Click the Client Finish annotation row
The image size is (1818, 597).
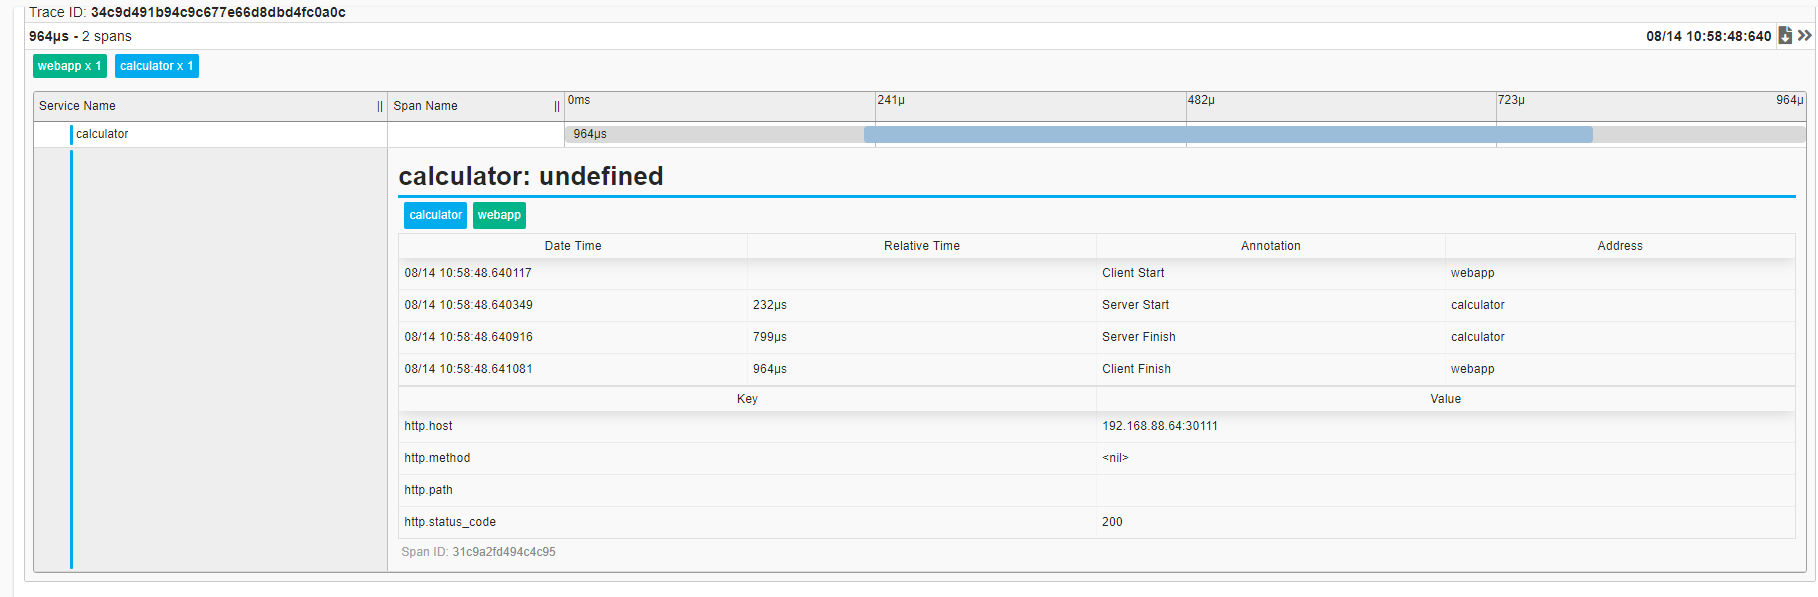click(x=1136, y=369)
